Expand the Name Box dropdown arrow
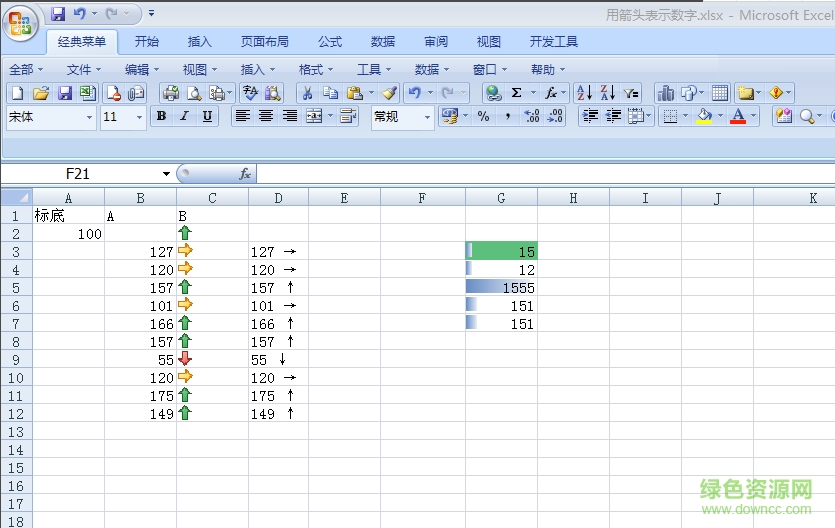Image resolution: width=835 pixels, height=528 pixels. [166, 174]
